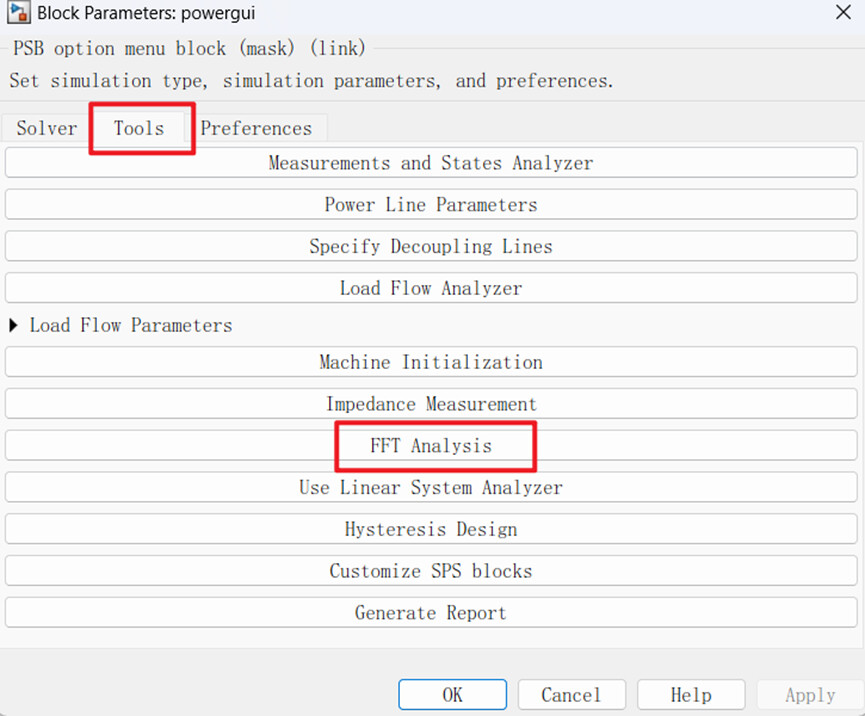
Task: Close the powergui Block Parameters dialog
Action: tap(843, 14)
